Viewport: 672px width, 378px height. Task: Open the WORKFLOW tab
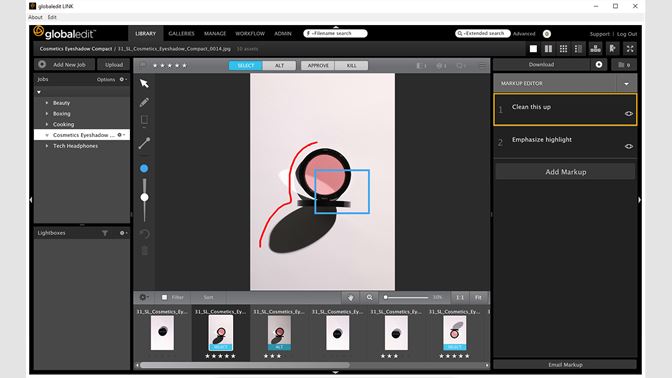[x=250, y=33]
